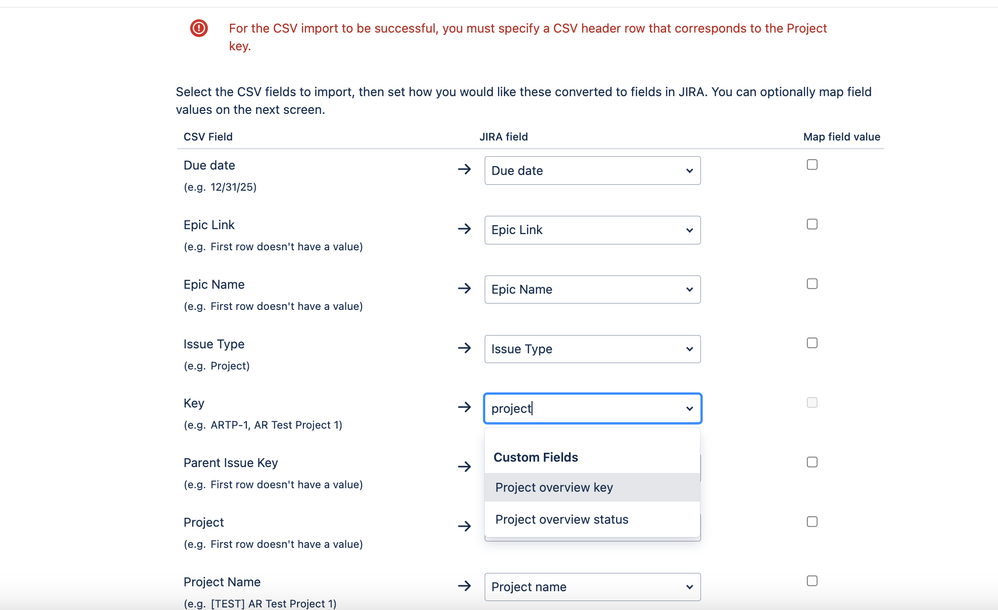Screen dimensions: 998x610
Task: Click the example 'ARTP-1, AR Test Project 1'
Action: [274, 425]
